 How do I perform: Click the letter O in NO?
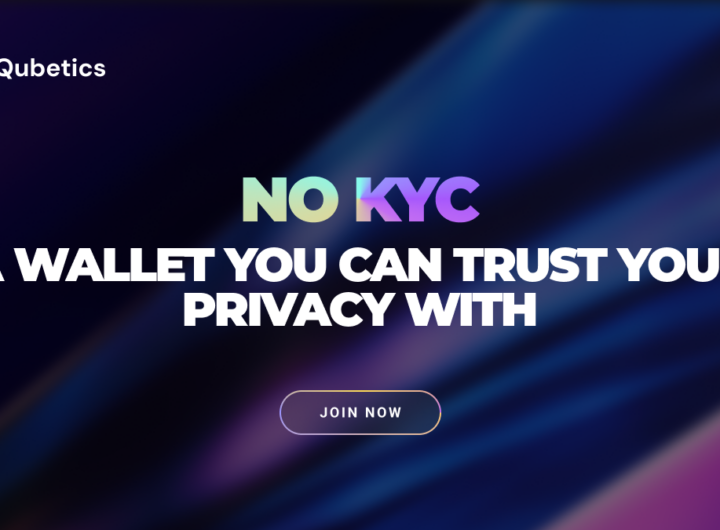click(x=316, y=200)
